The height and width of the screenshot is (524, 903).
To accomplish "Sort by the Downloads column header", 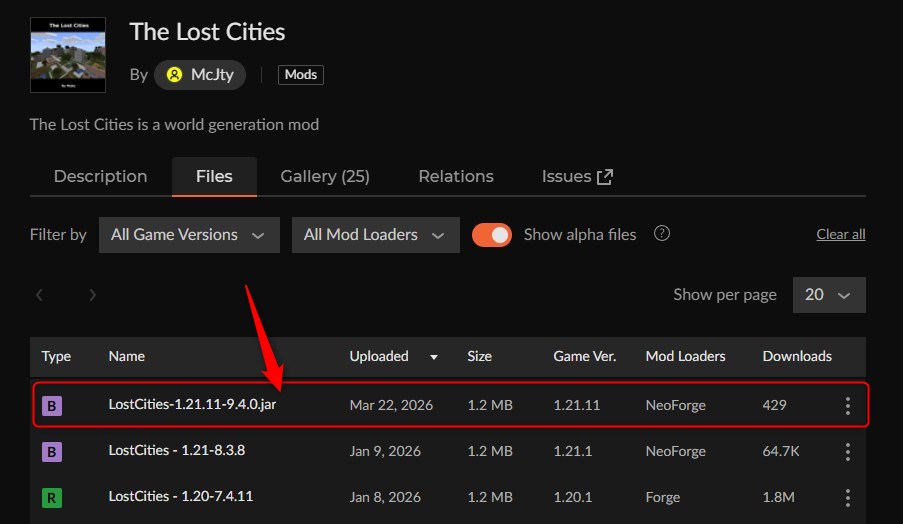I will coord(797,356).
